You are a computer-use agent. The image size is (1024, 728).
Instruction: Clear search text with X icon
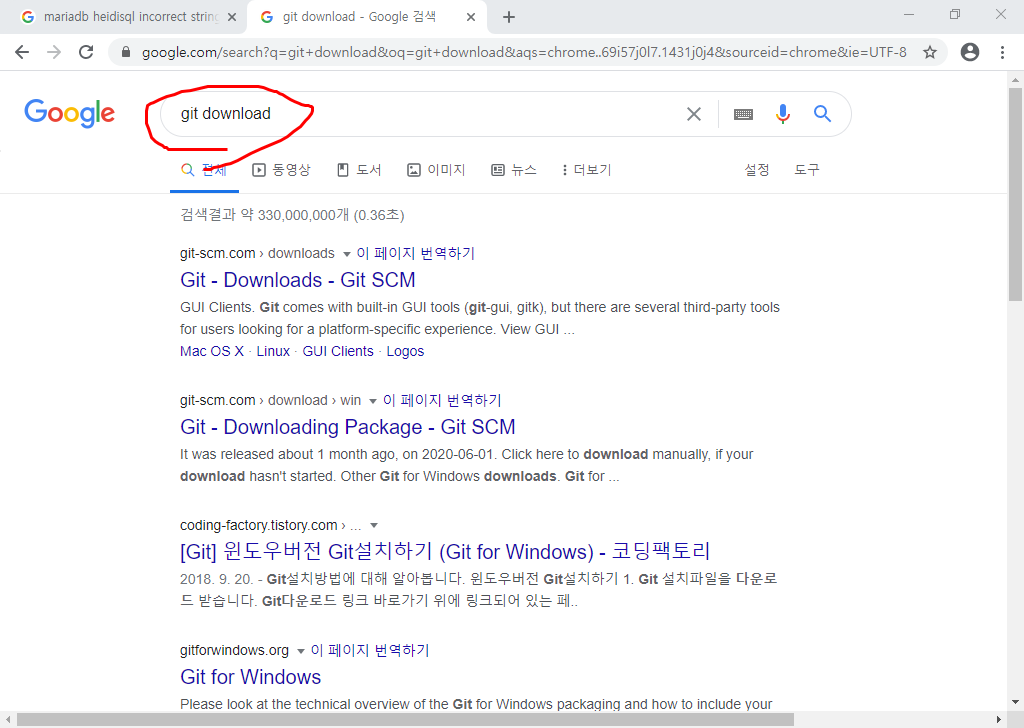tap(694, 114)
